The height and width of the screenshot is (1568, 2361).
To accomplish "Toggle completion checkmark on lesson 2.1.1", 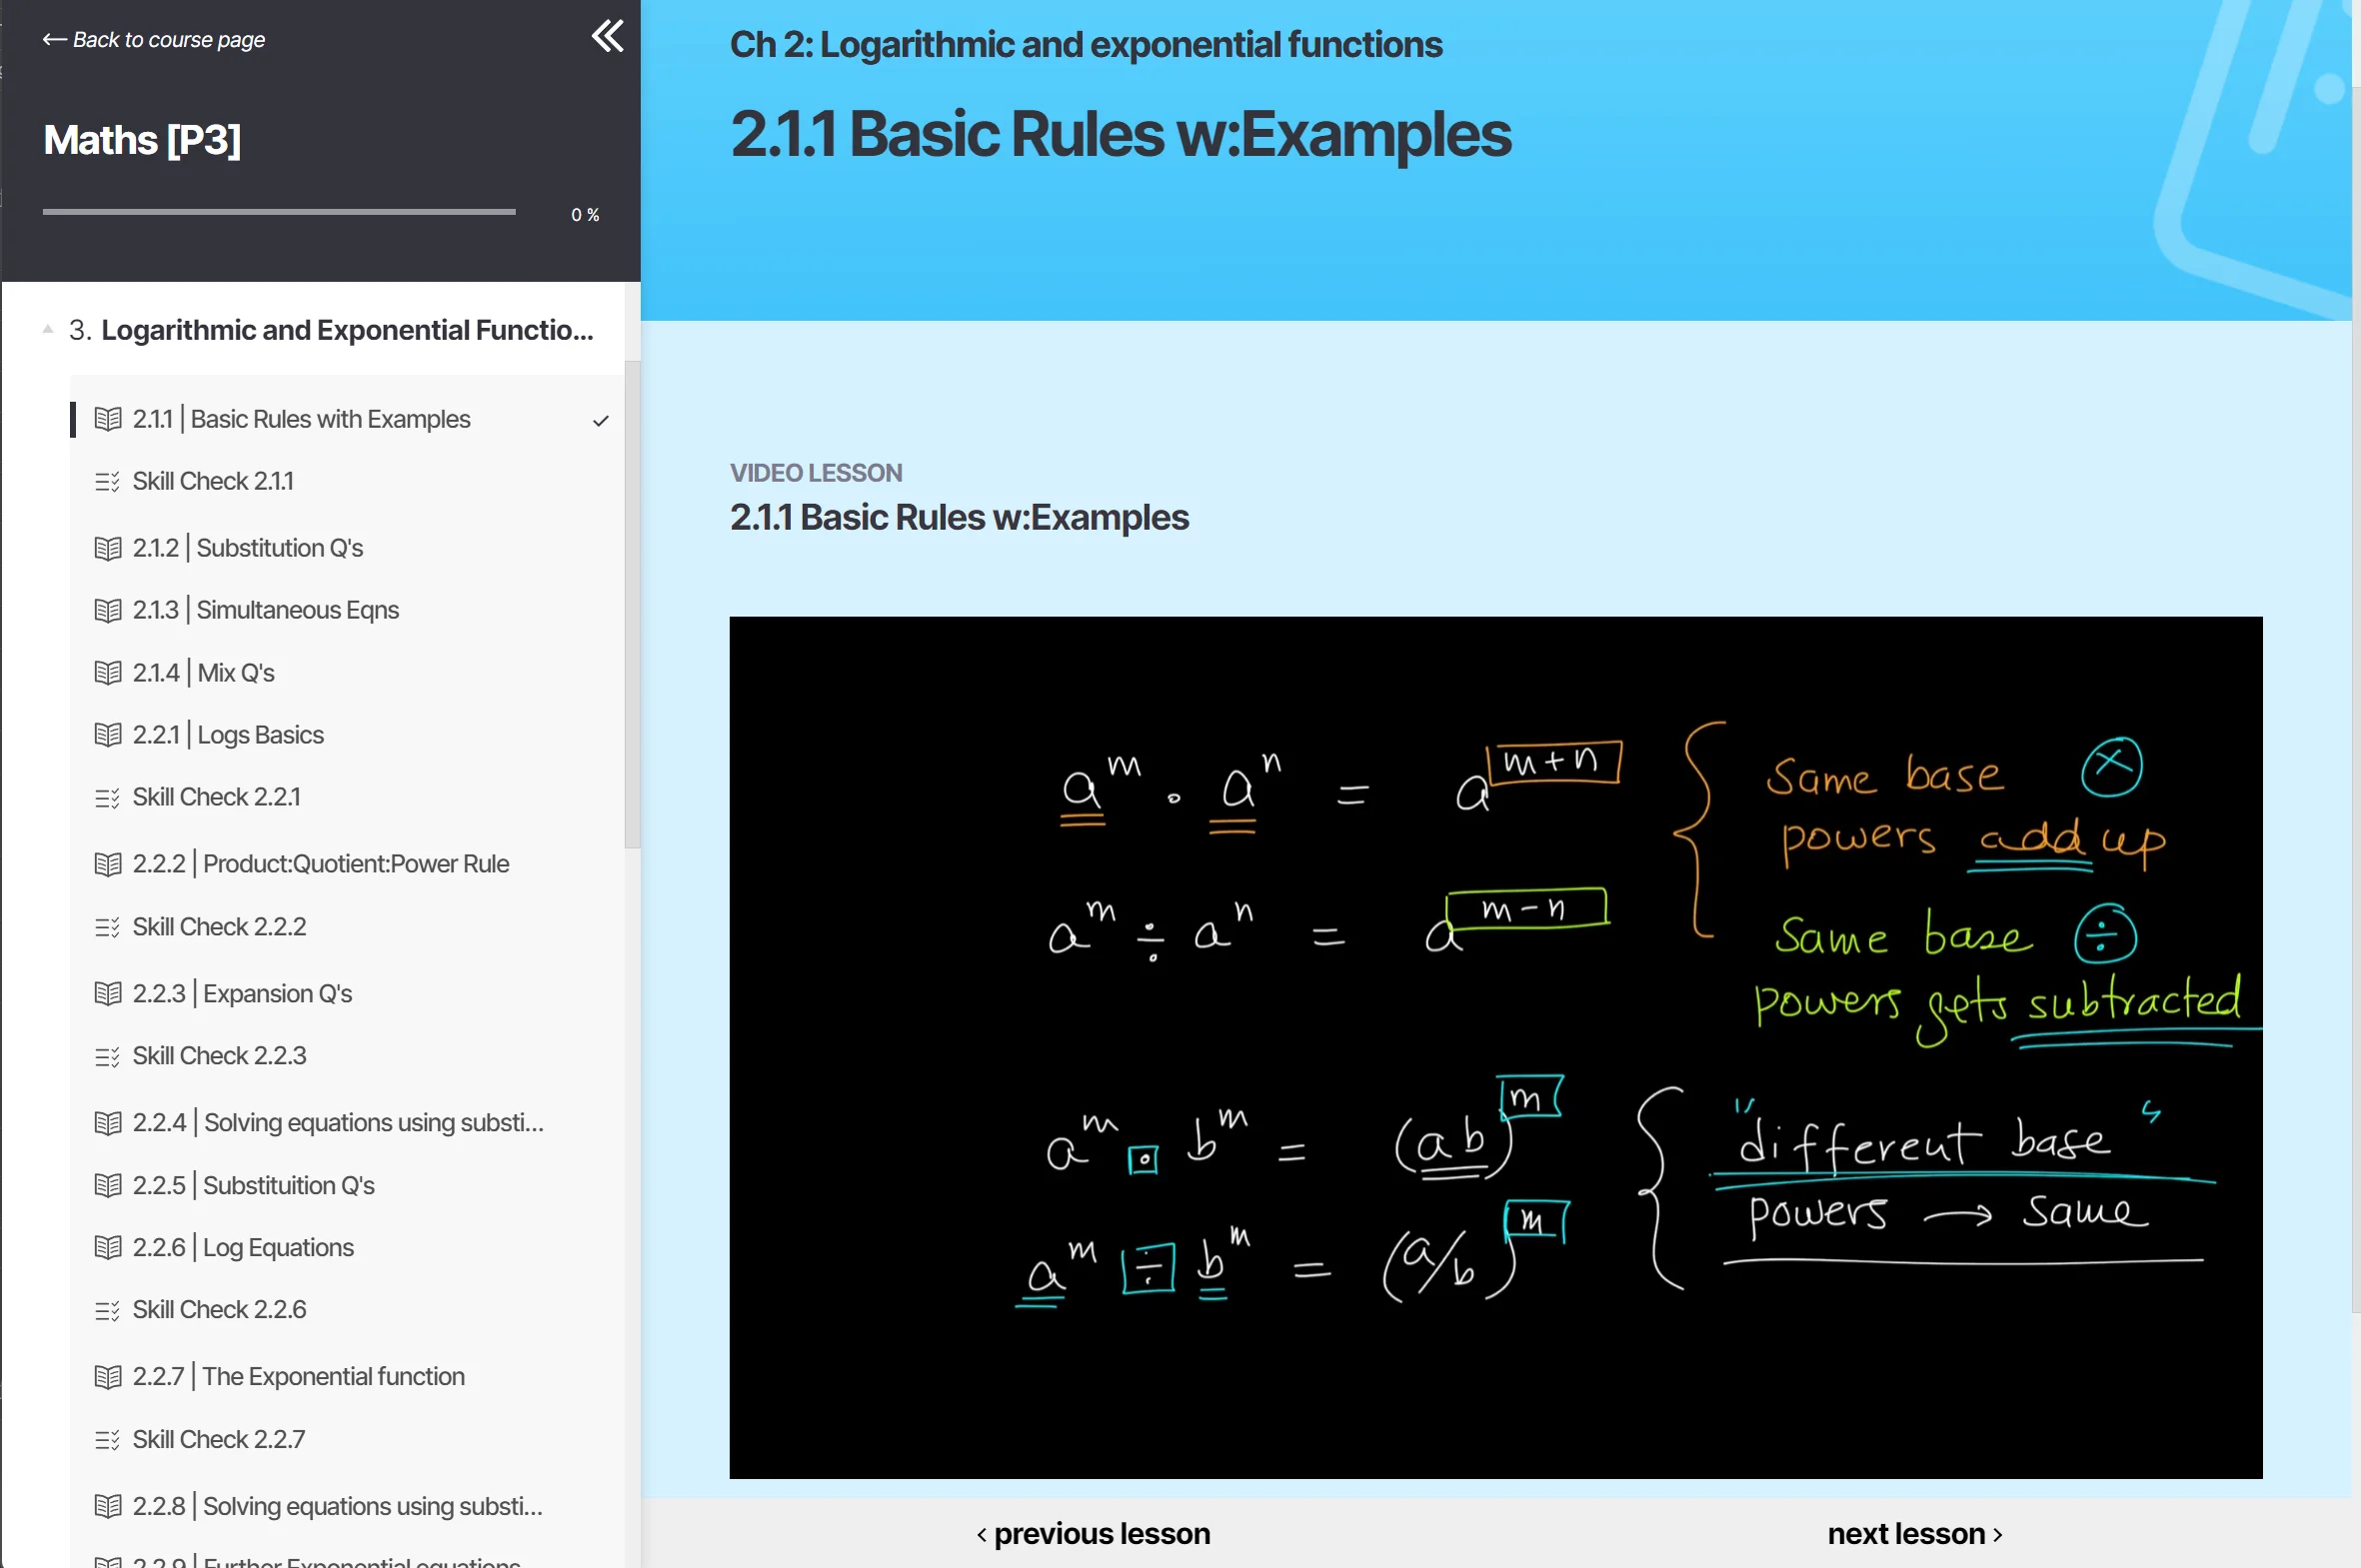I will point(600,421).
